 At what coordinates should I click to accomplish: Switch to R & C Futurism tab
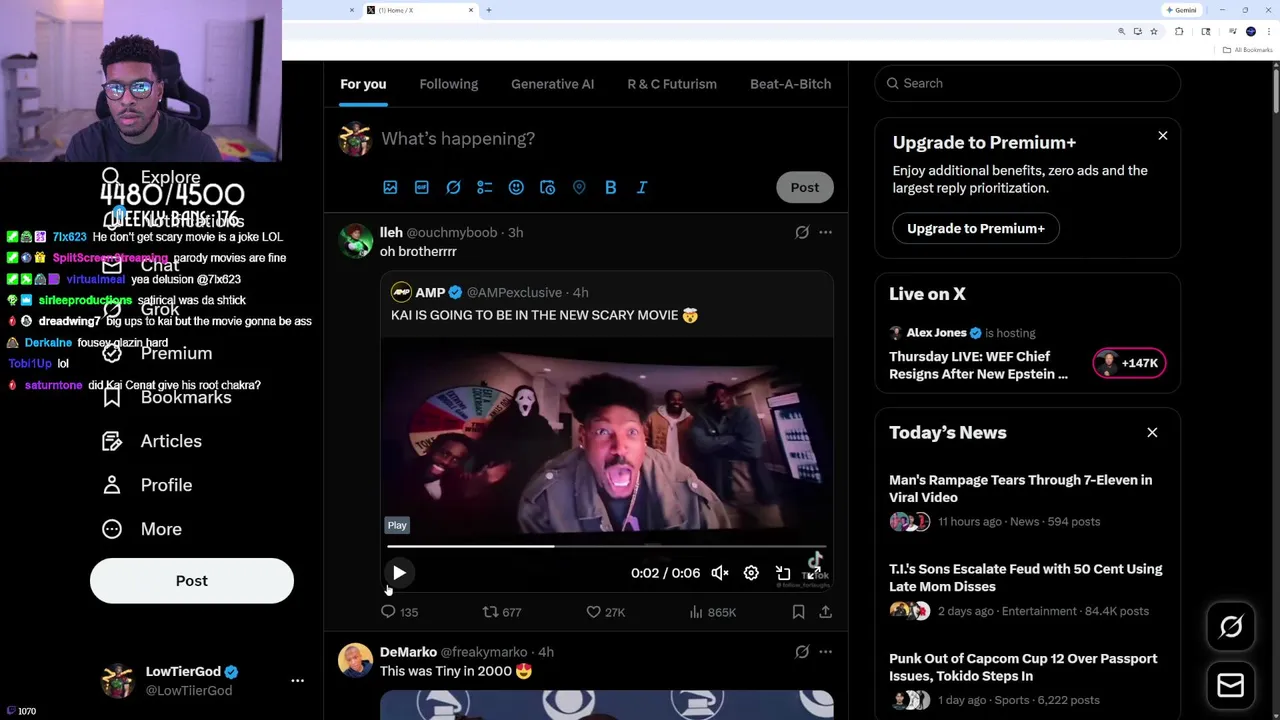672,84
